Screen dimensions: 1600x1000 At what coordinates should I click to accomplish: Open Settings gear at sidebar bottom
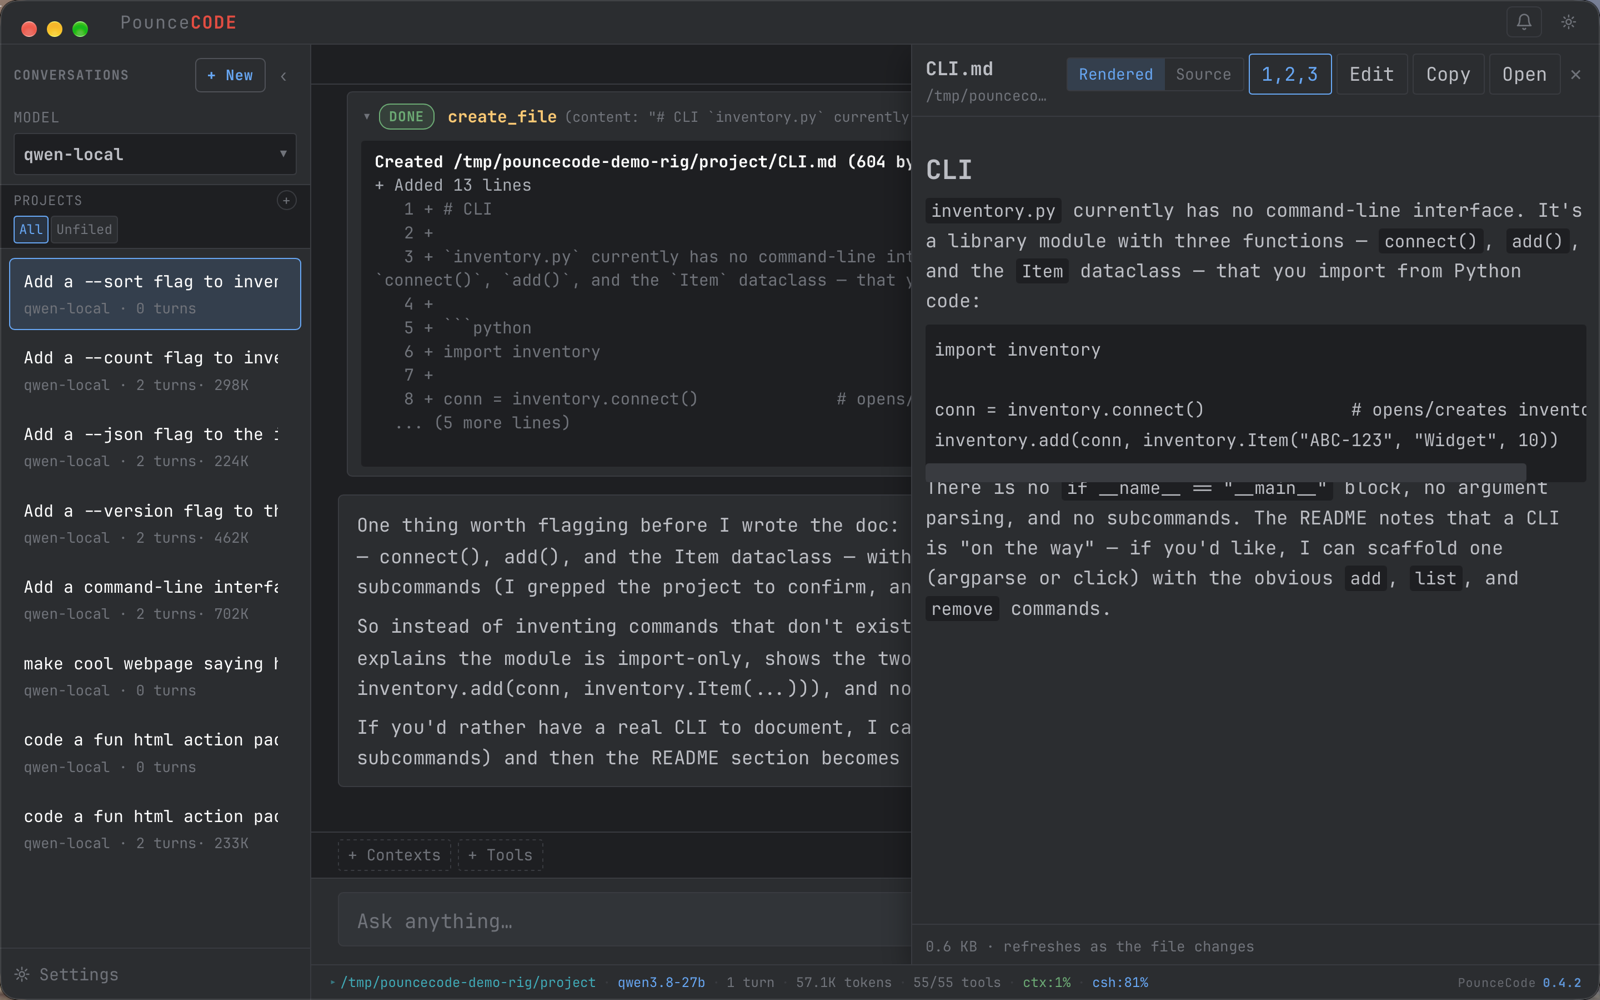click(67, 974)
